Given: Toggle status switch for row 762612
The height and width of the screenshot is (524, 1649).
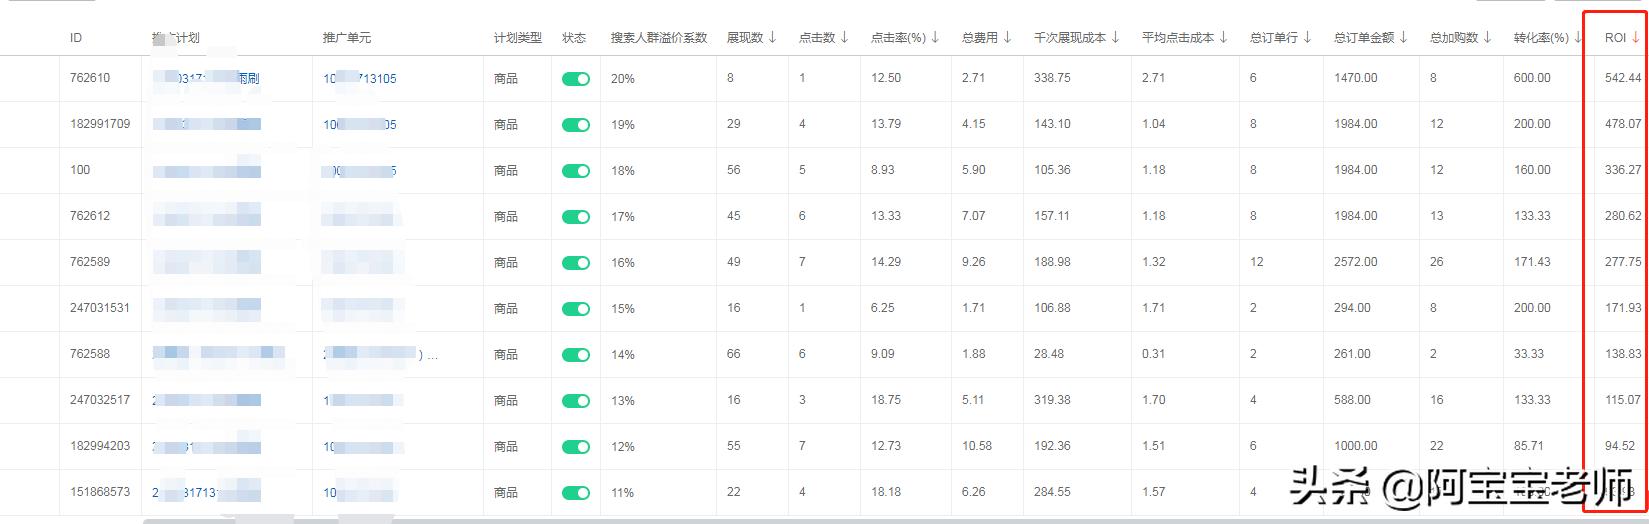Looking at the screenshot, I should (576, 217).
